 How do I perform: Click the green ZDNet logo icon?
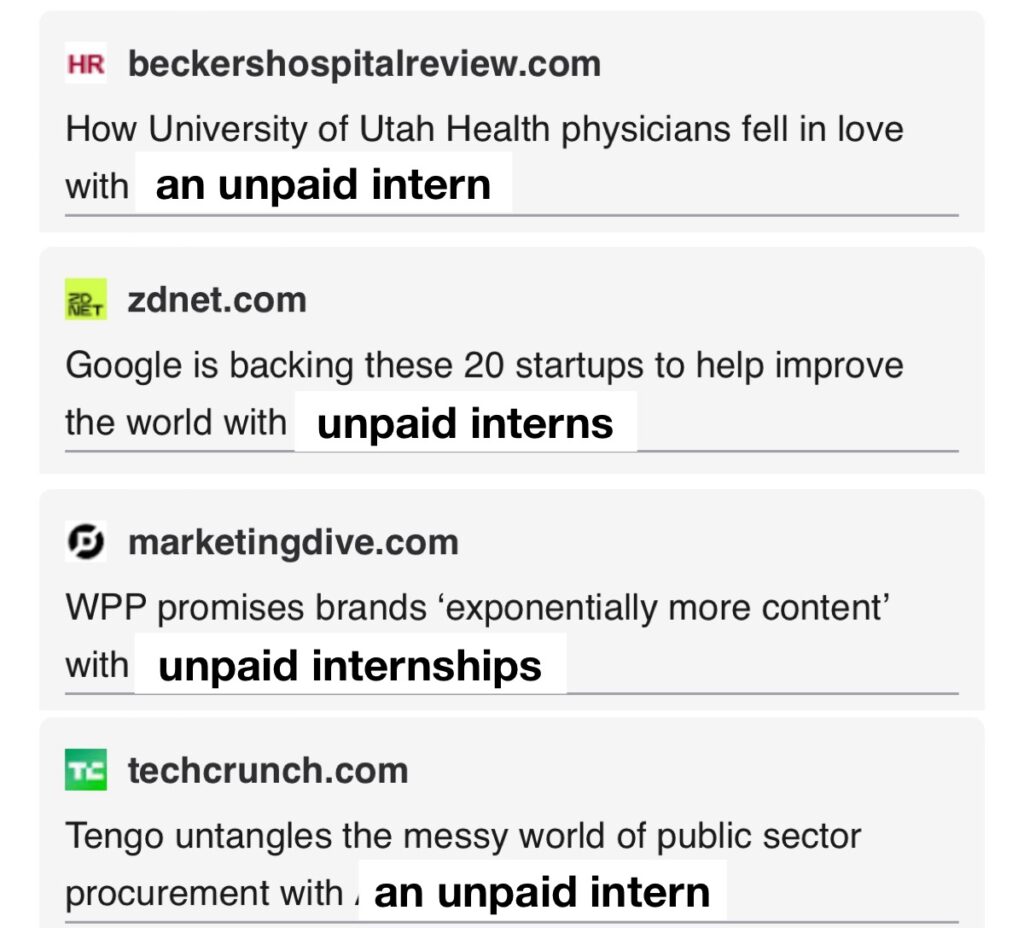click(85, 301)
